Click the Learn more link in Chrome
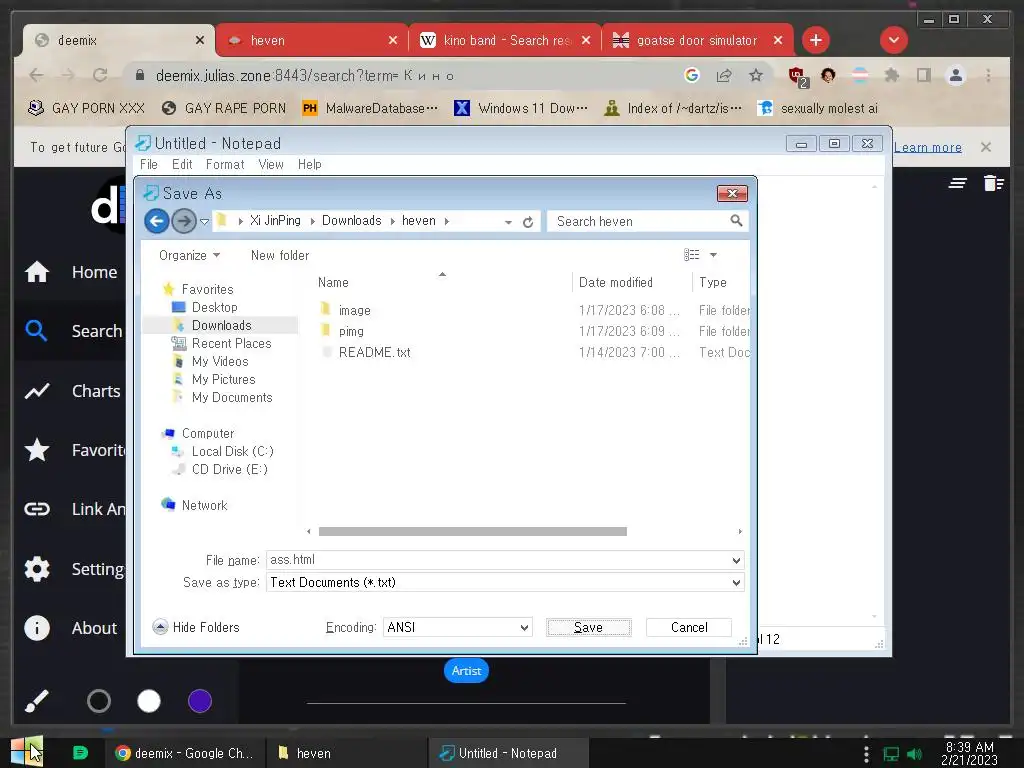Screen dimensions: 1024x768 (927, 148)
